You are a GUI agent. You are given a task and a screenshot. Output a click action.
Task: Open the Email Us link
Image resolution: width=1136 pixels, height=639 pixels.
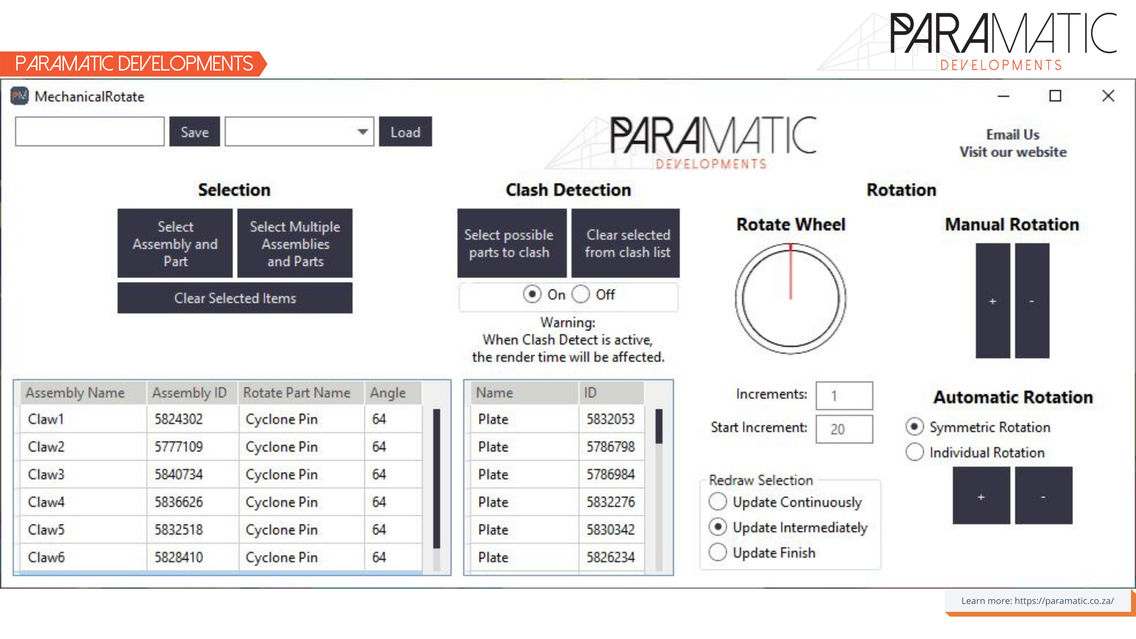coord(1012,135)
